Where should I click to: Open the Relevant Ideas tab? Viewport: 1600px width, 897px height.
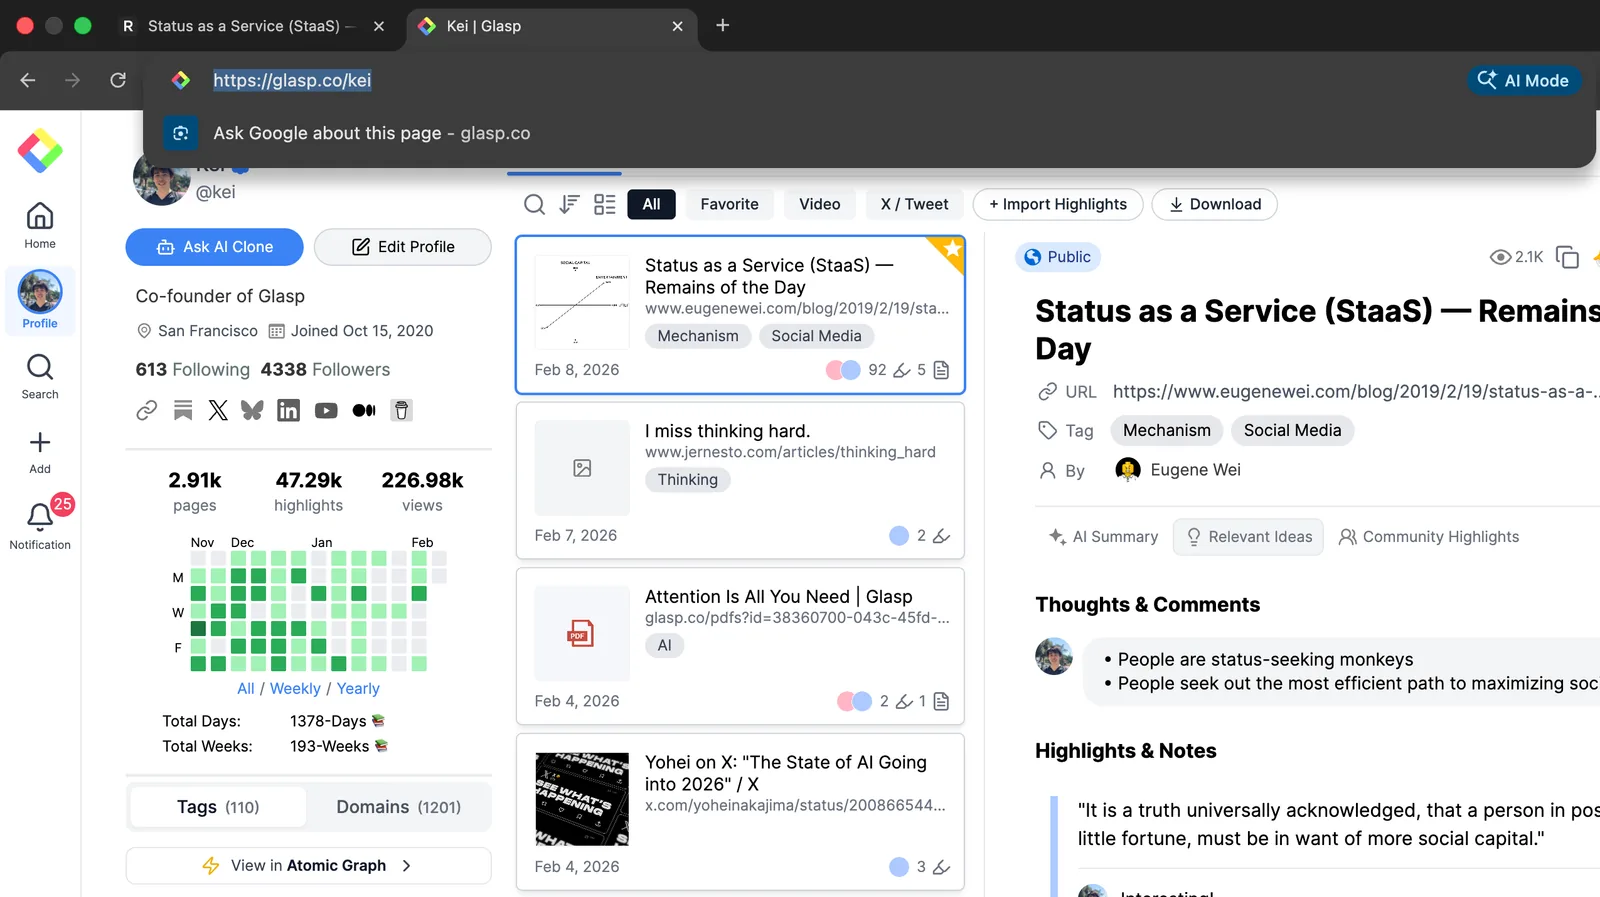click(1248, 537)
